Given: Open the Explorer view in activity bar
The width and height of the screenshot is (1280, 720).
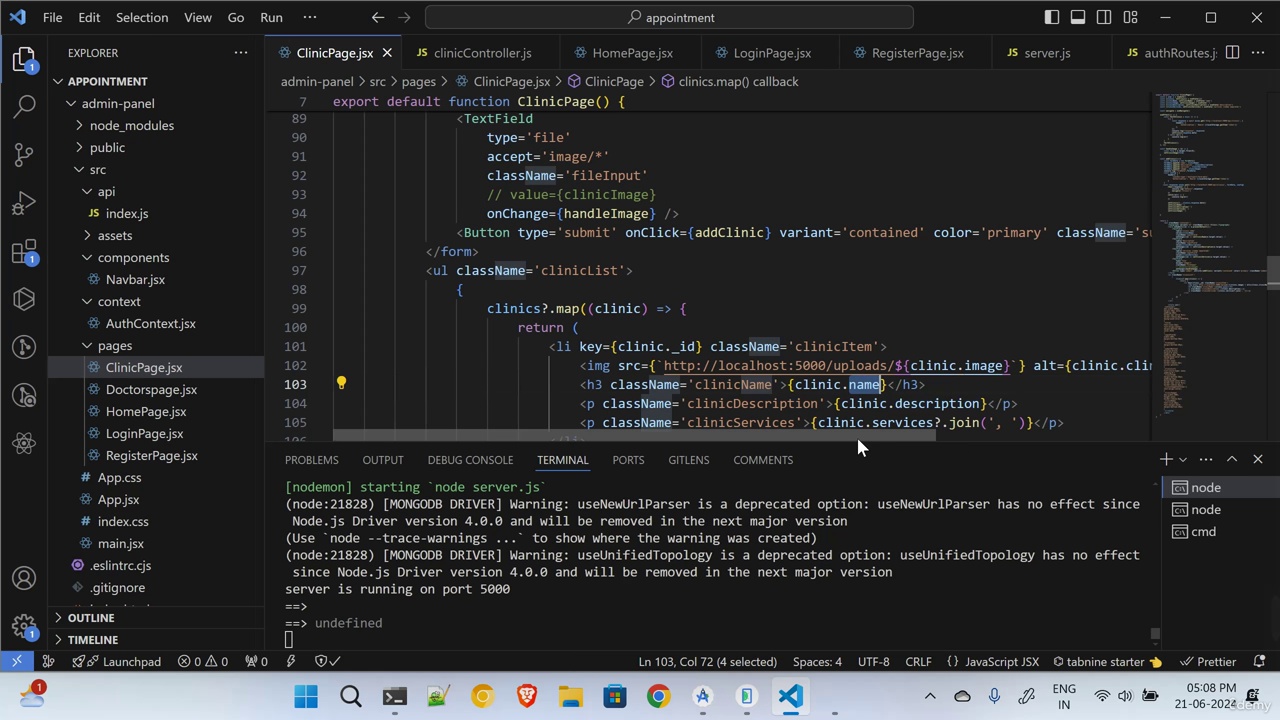Looking at the screenshot, I should (x=24, y=60).
